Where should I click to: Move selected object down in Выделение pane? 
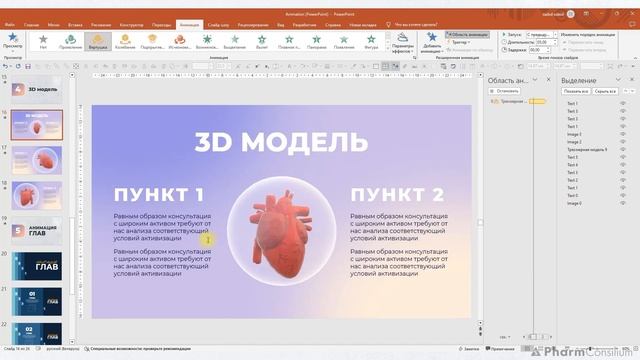[633, 91]
